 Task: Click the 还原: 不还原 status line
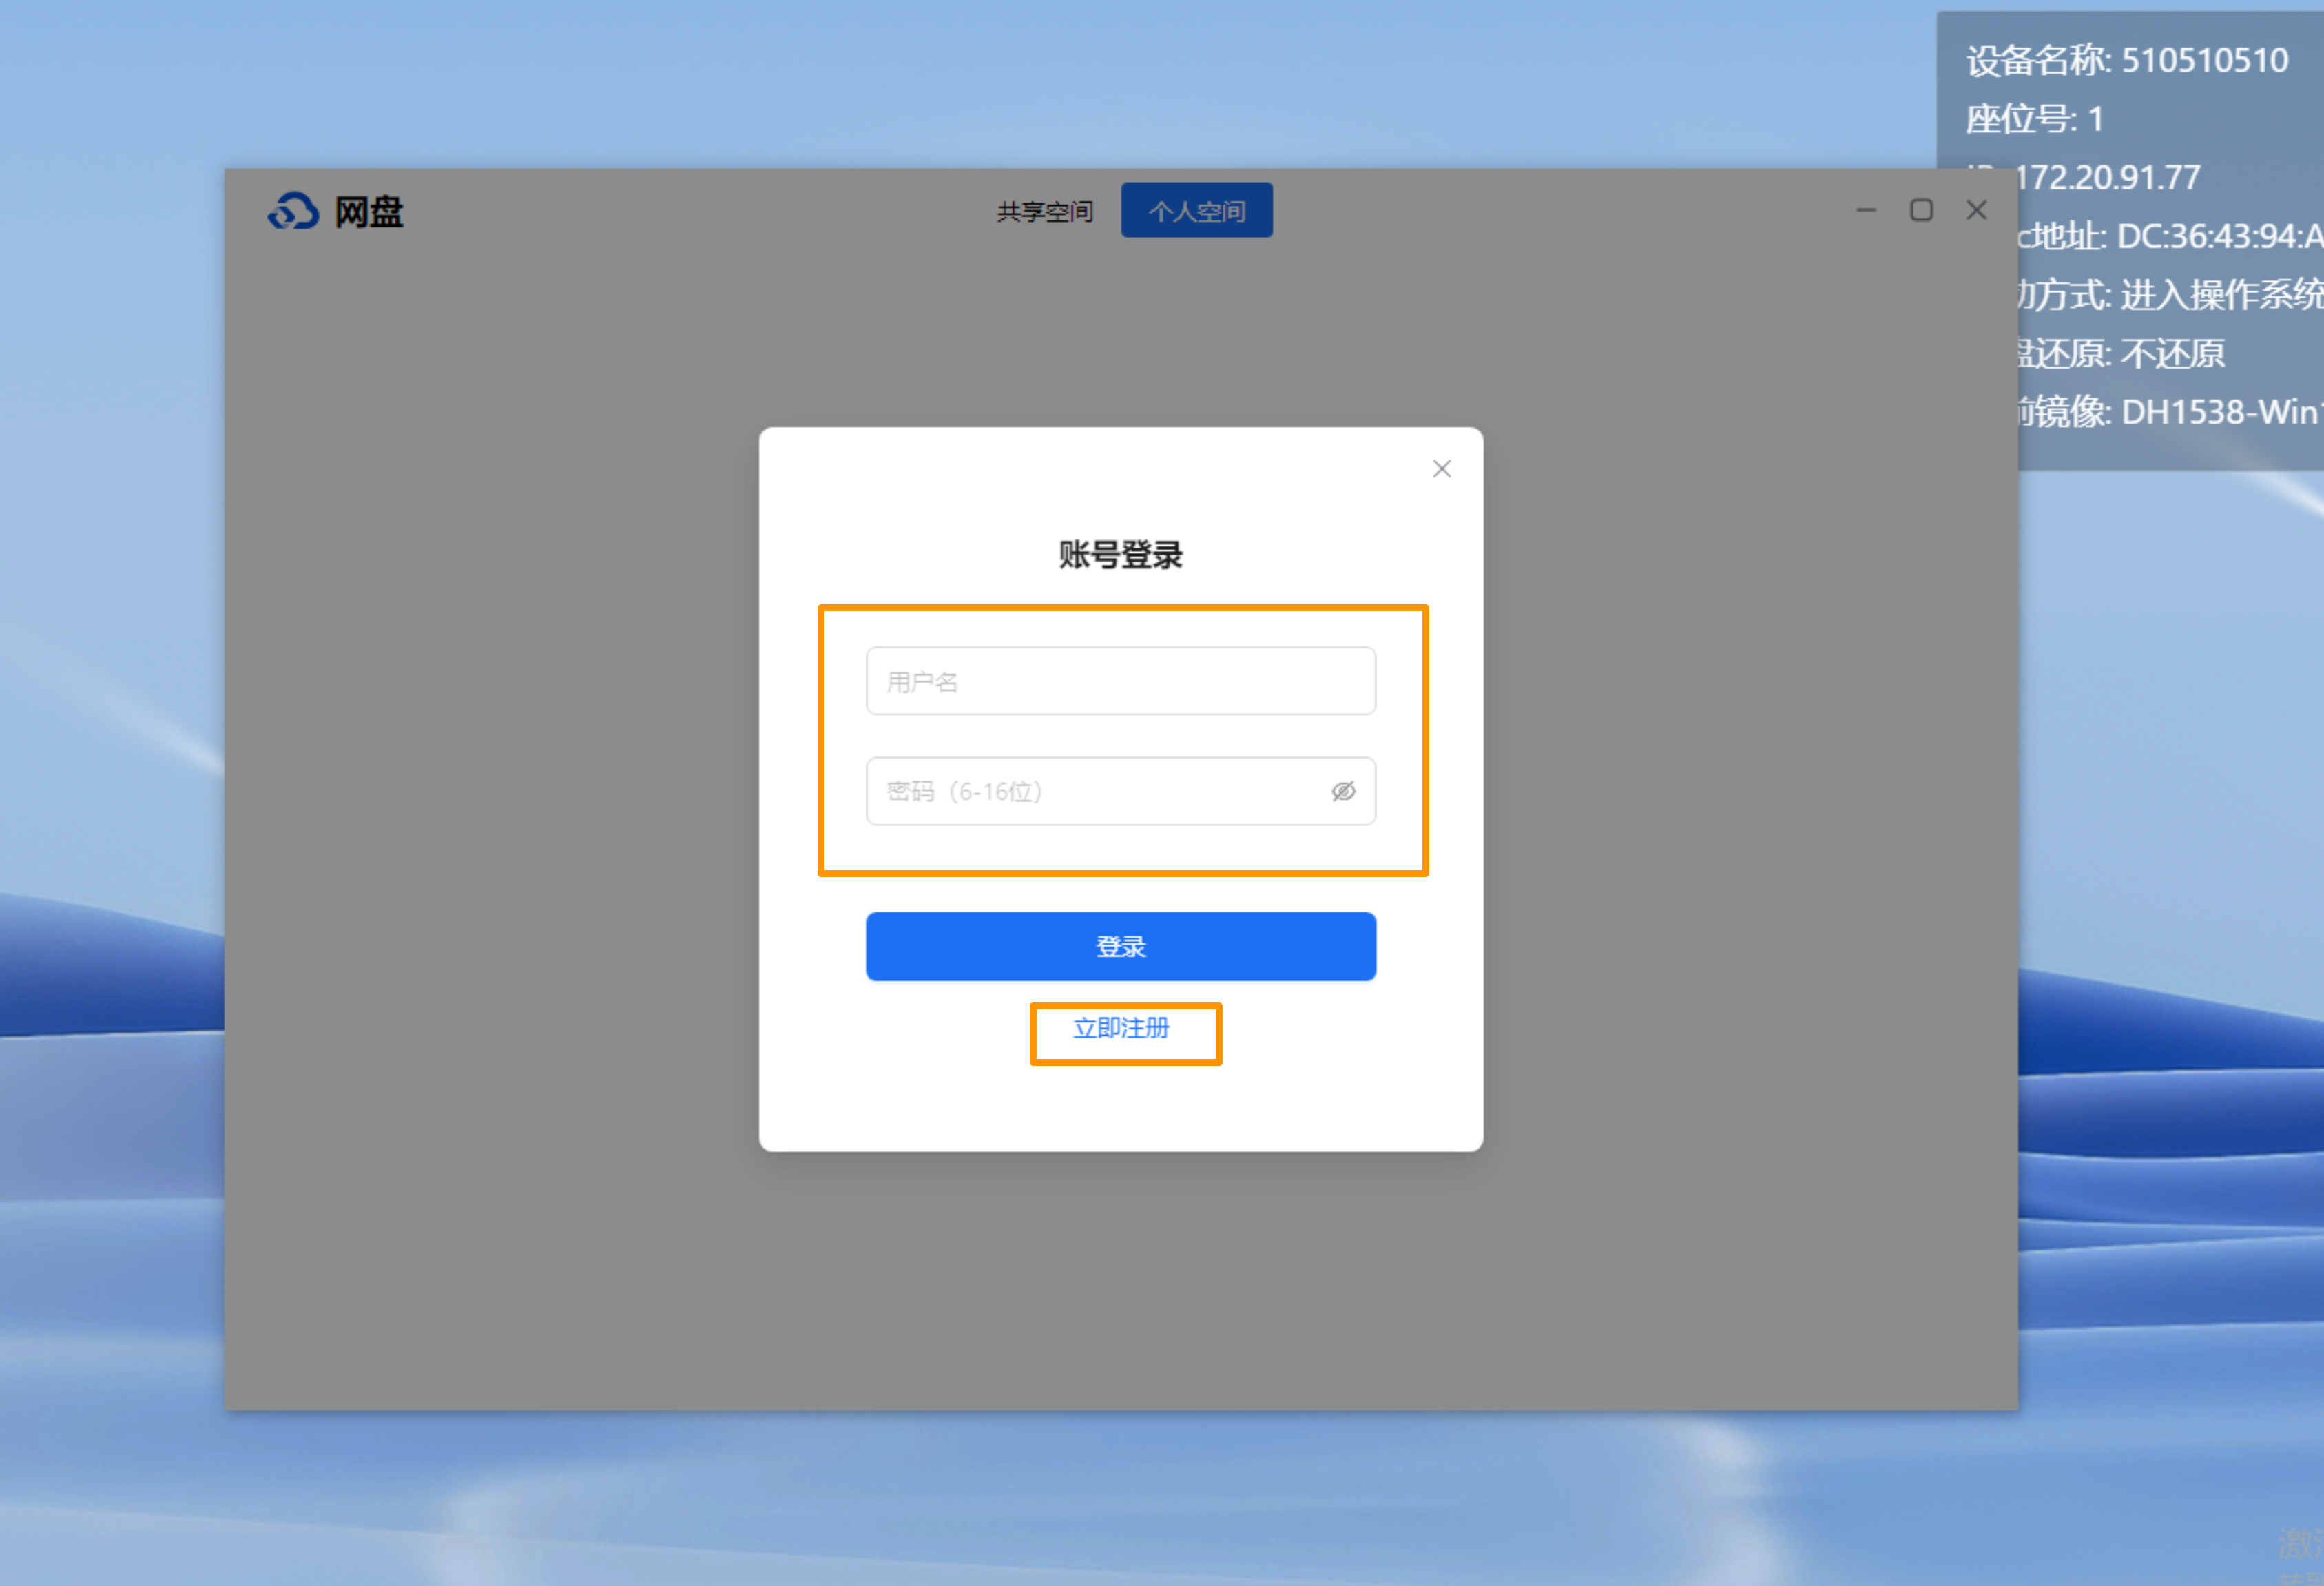[2122, 354]
